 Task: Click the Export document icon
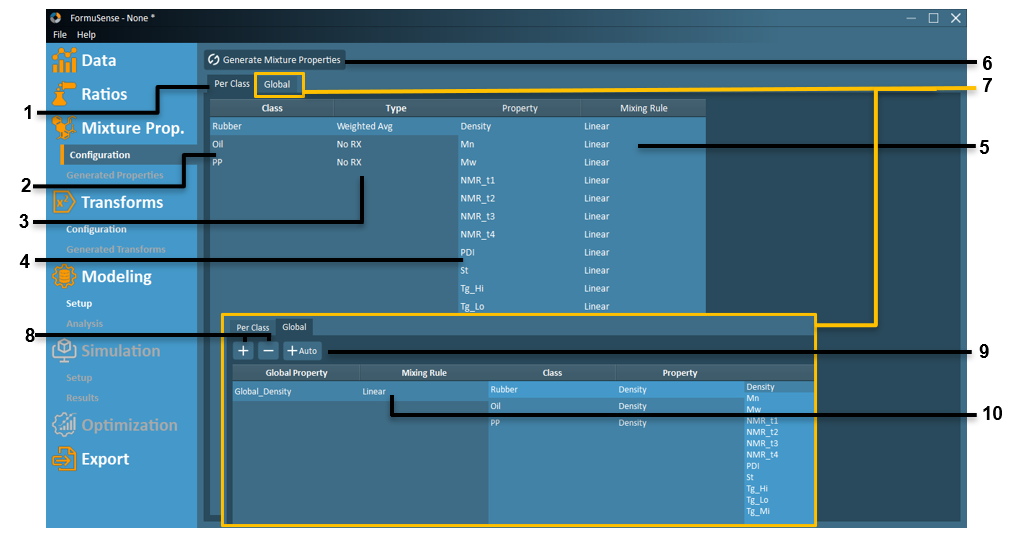[64, 459]
